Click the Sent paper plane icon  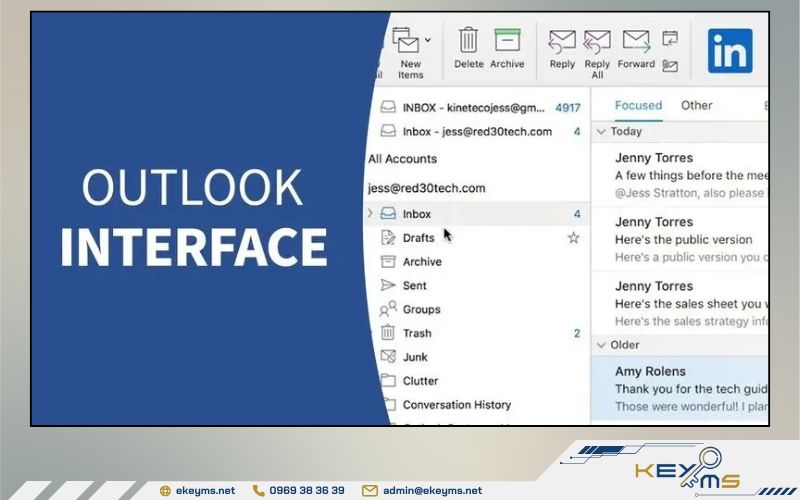point(388,285)
